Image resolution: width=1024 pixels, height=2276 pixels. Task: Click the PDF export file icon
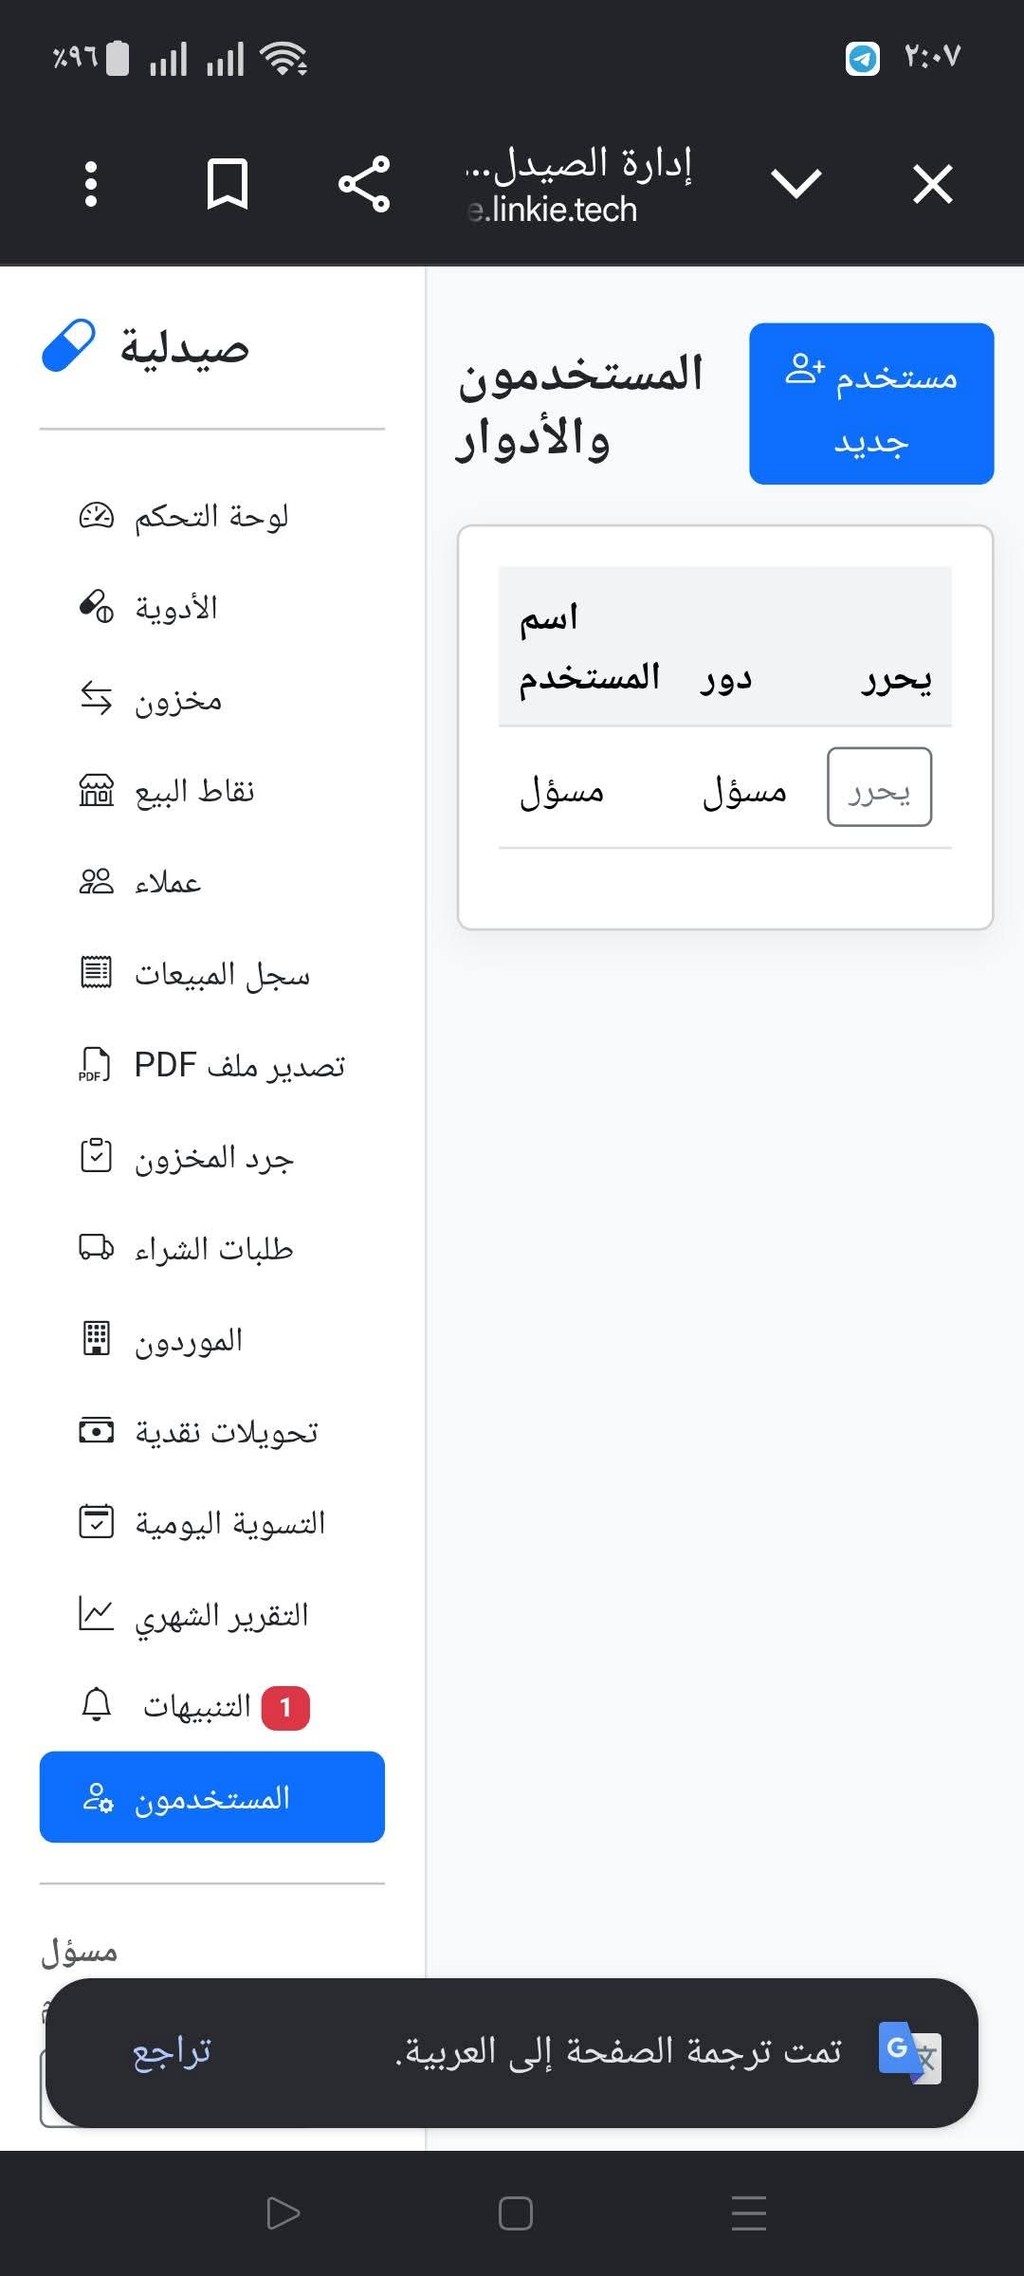(x=96, y=1064)
